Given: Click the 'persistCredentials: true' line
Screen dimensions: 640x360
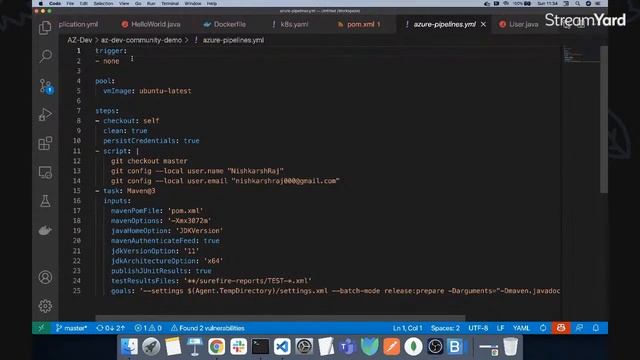Looking at the screenshot, I should click(x=151, y=141).
